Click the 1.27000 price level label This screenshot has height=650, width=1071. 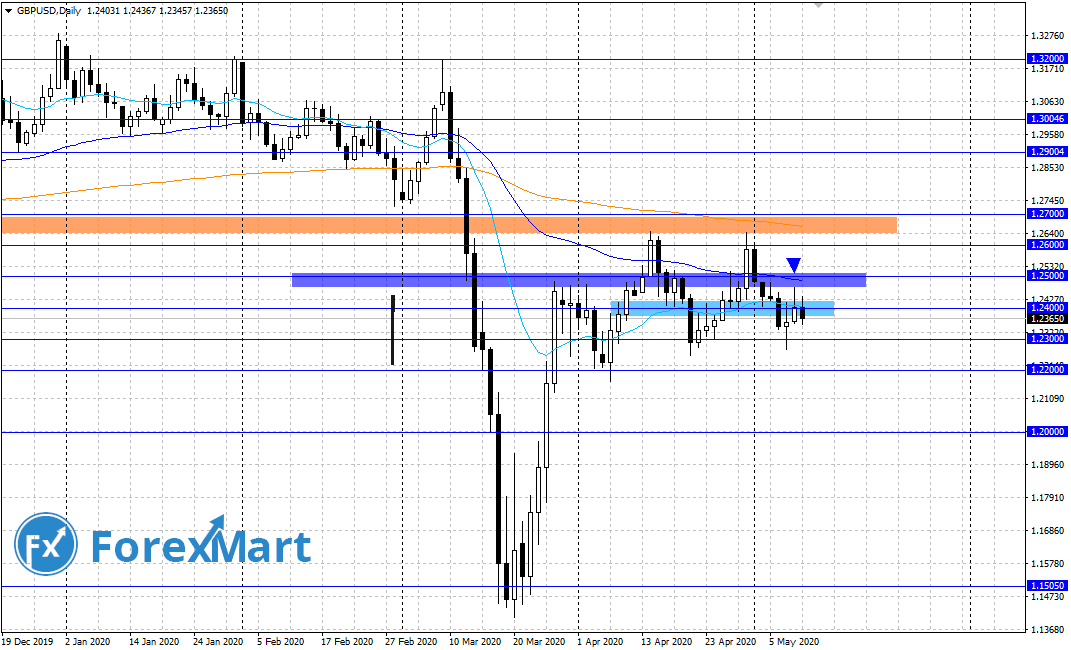1045,214
